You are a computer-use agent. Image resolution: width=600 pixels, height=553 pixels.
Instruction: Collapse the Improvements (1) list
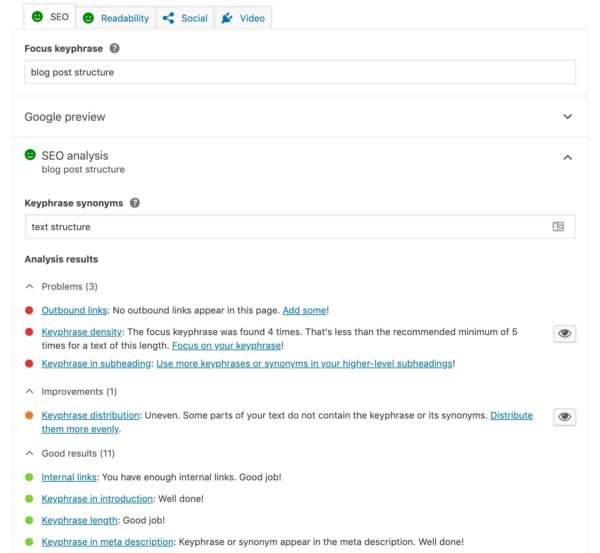(29, 391)
